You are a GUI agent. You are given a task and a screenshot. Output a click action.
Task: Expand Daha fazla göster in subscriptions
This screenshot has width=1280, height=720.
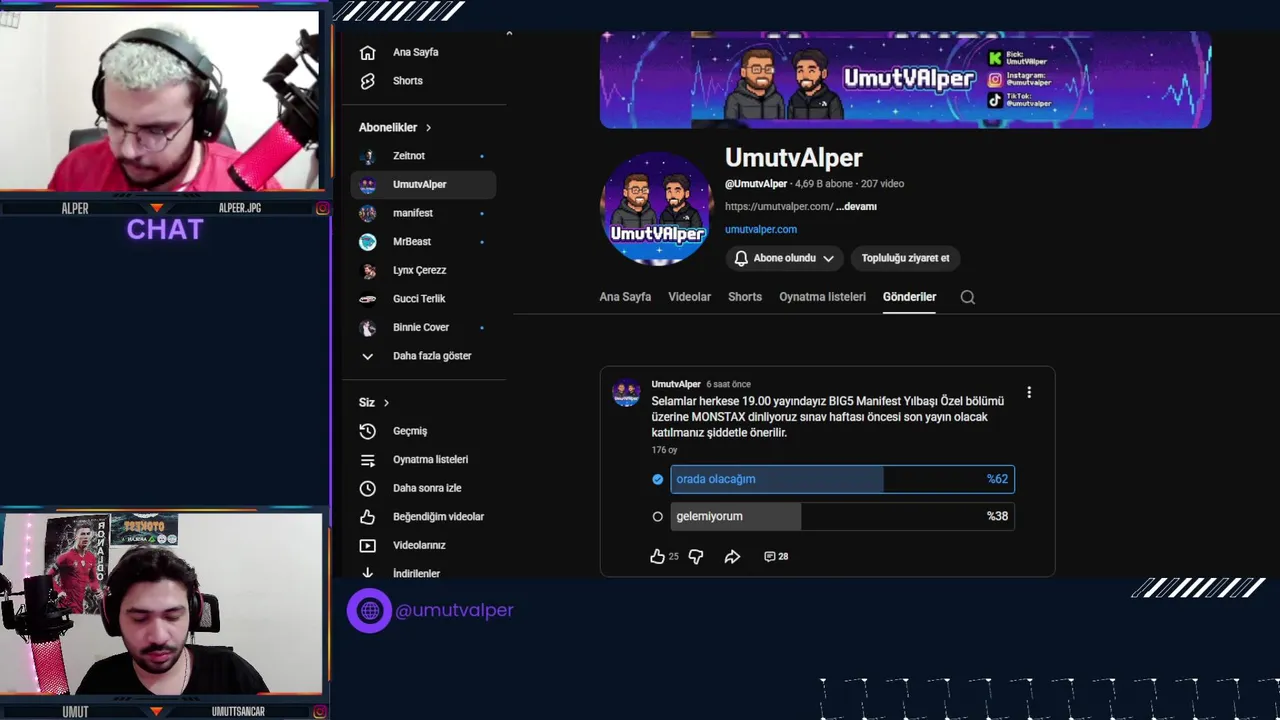423,356
